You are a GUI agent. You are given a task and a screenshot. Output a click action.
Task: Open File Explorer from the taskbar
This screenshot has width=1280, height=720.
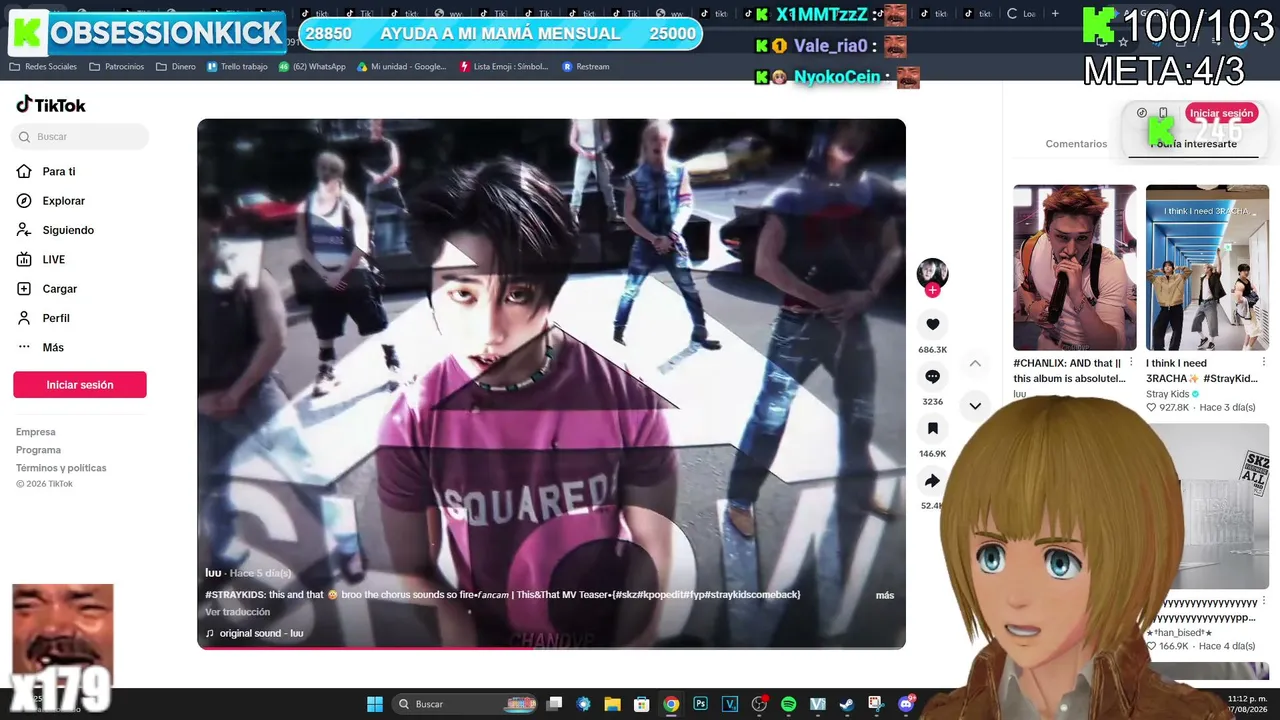(x=613, y=704)
